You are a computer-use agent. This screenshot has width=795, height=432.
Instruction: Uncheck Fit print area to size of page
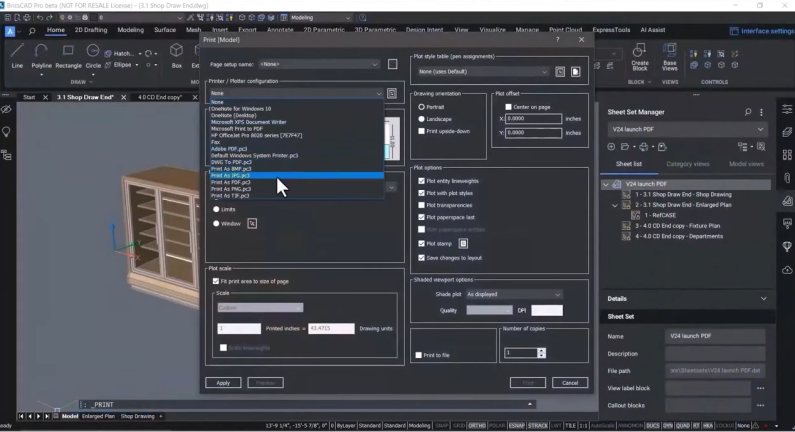216,281
